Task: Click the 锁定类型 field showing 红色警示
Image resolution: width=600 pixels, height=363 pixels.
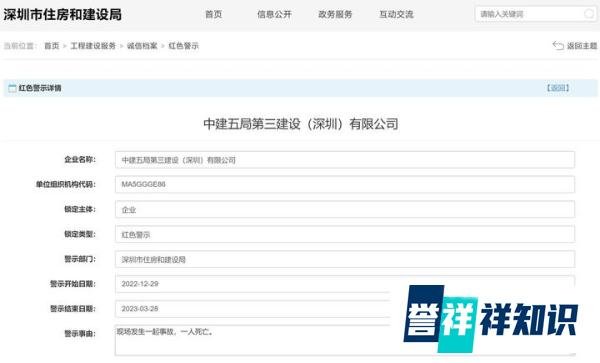Action: click(345, 234)
